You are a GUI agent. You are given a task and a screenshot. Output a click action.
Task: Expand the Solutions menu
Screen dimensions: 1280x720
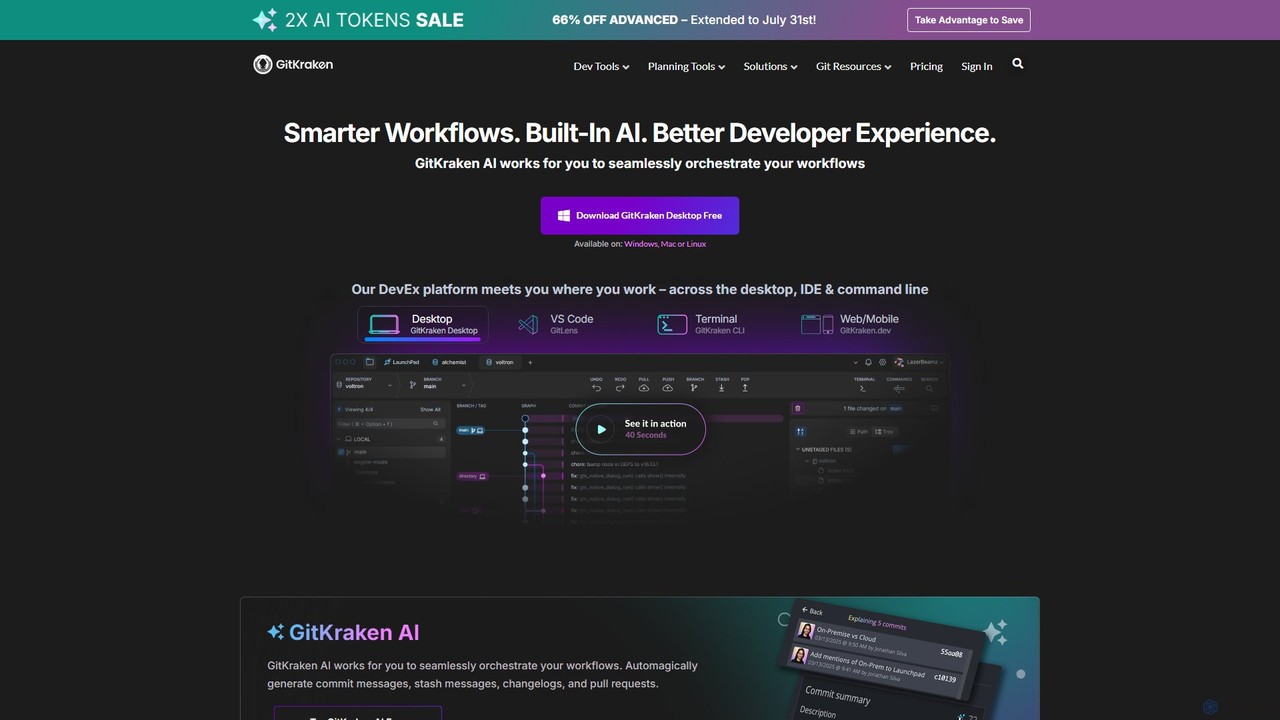pos(770,66)
